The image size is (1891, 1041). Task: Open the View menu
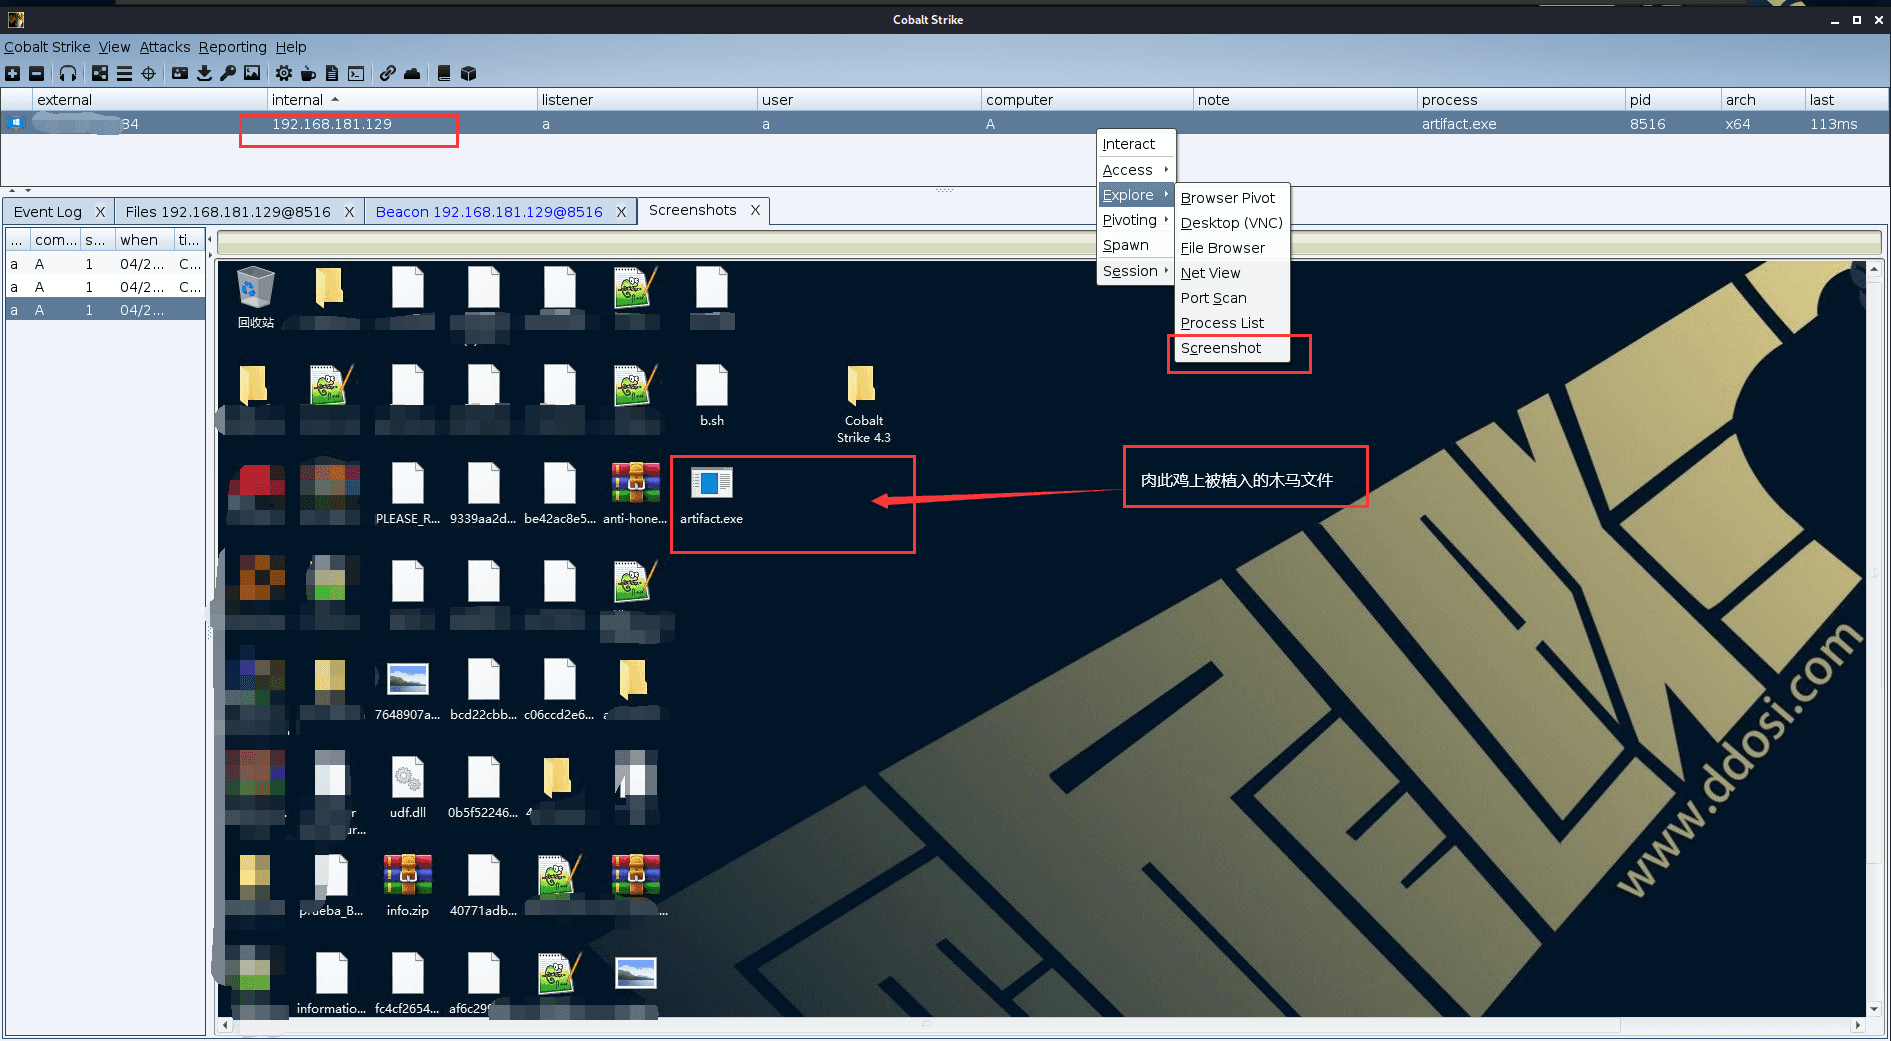(x=114, y=47)
